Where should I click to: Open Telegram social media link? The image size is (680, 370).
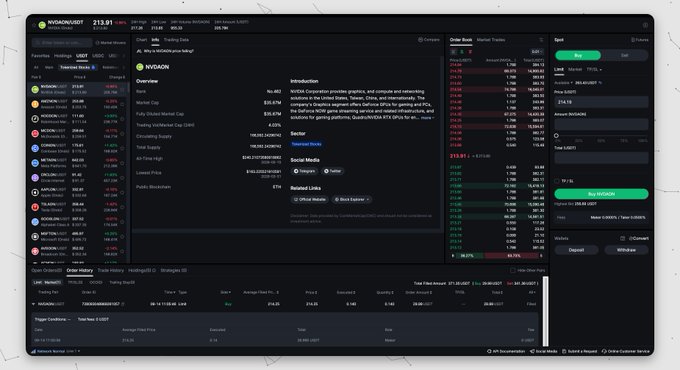pos(304,171)
